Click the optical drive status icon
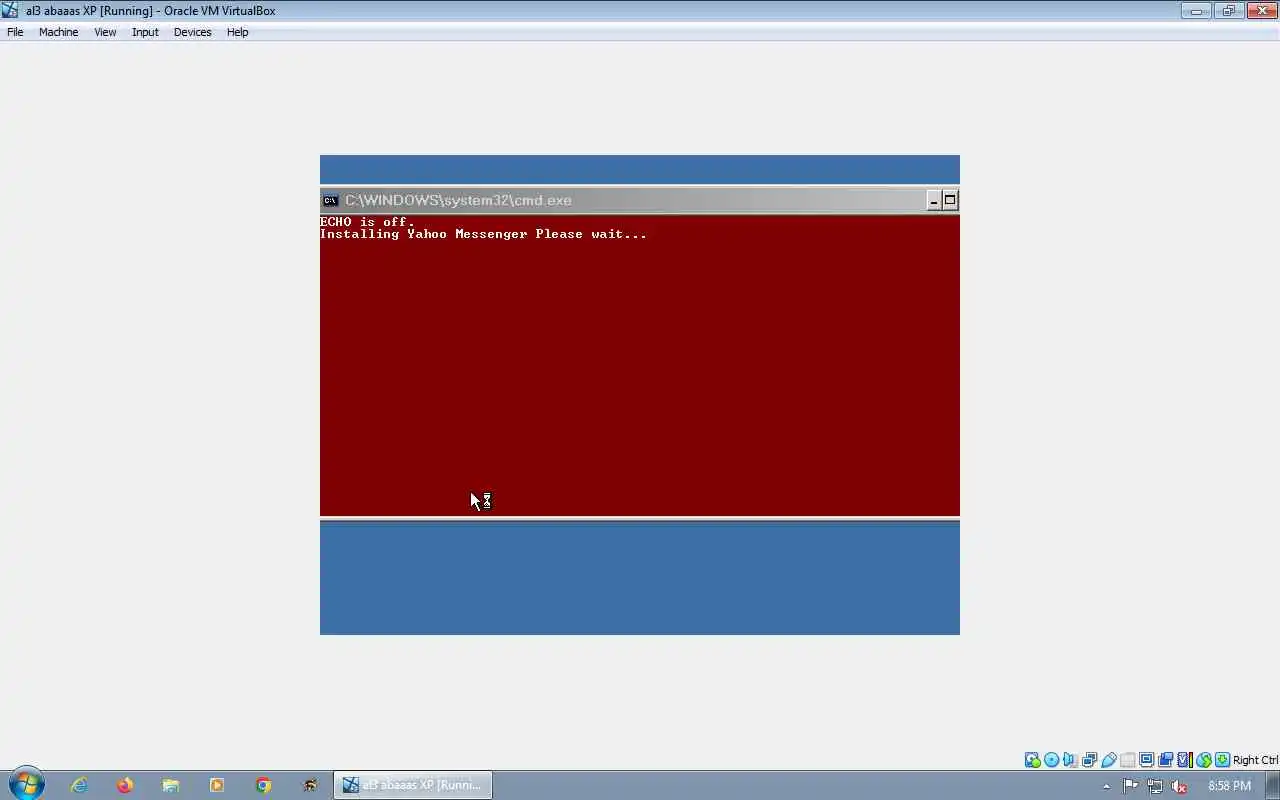 [1051, 760]
